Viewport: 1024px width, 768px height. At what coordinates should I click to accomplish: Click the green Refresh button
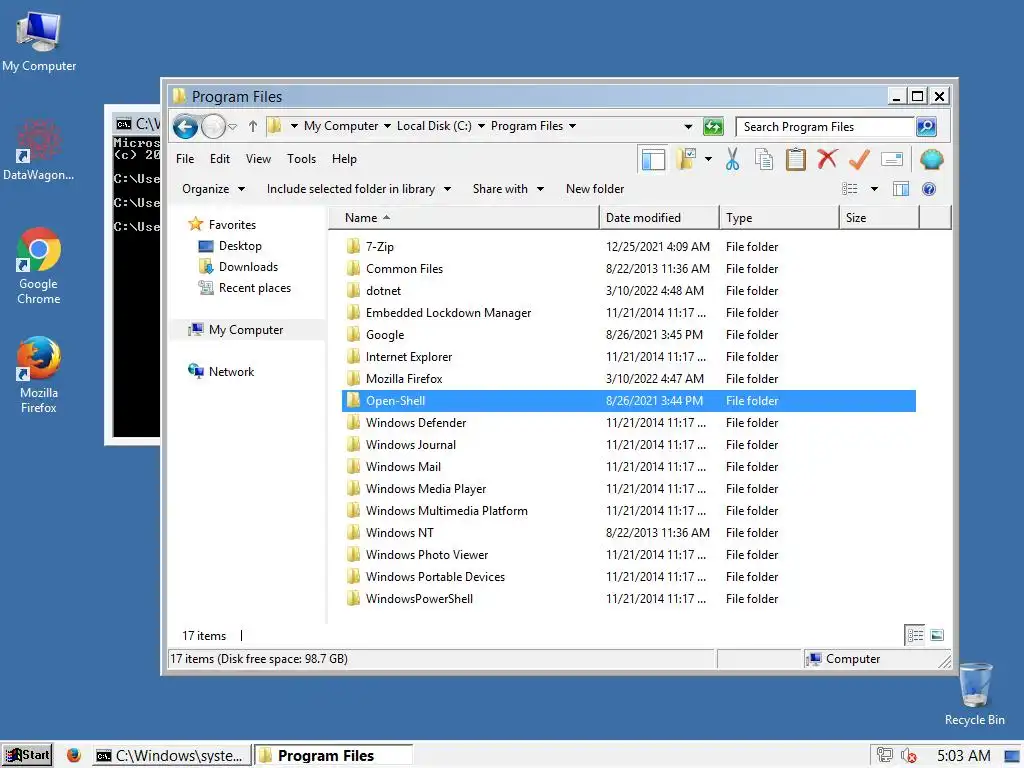[x=713, y=126]
